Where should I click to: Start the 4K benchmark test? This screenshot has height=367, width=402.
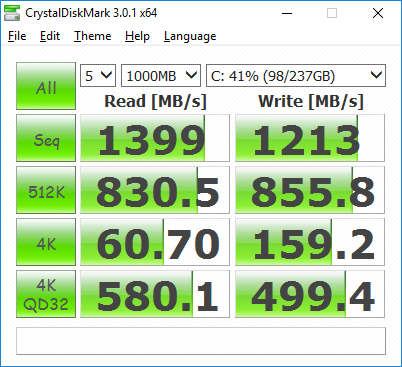pos(46,242)
